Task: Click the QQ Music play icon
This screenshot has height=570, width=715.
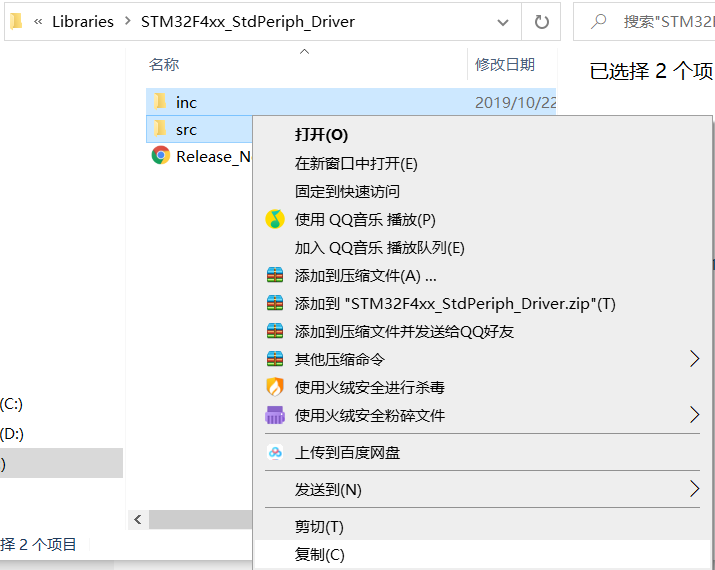Action: coord(275,219)
